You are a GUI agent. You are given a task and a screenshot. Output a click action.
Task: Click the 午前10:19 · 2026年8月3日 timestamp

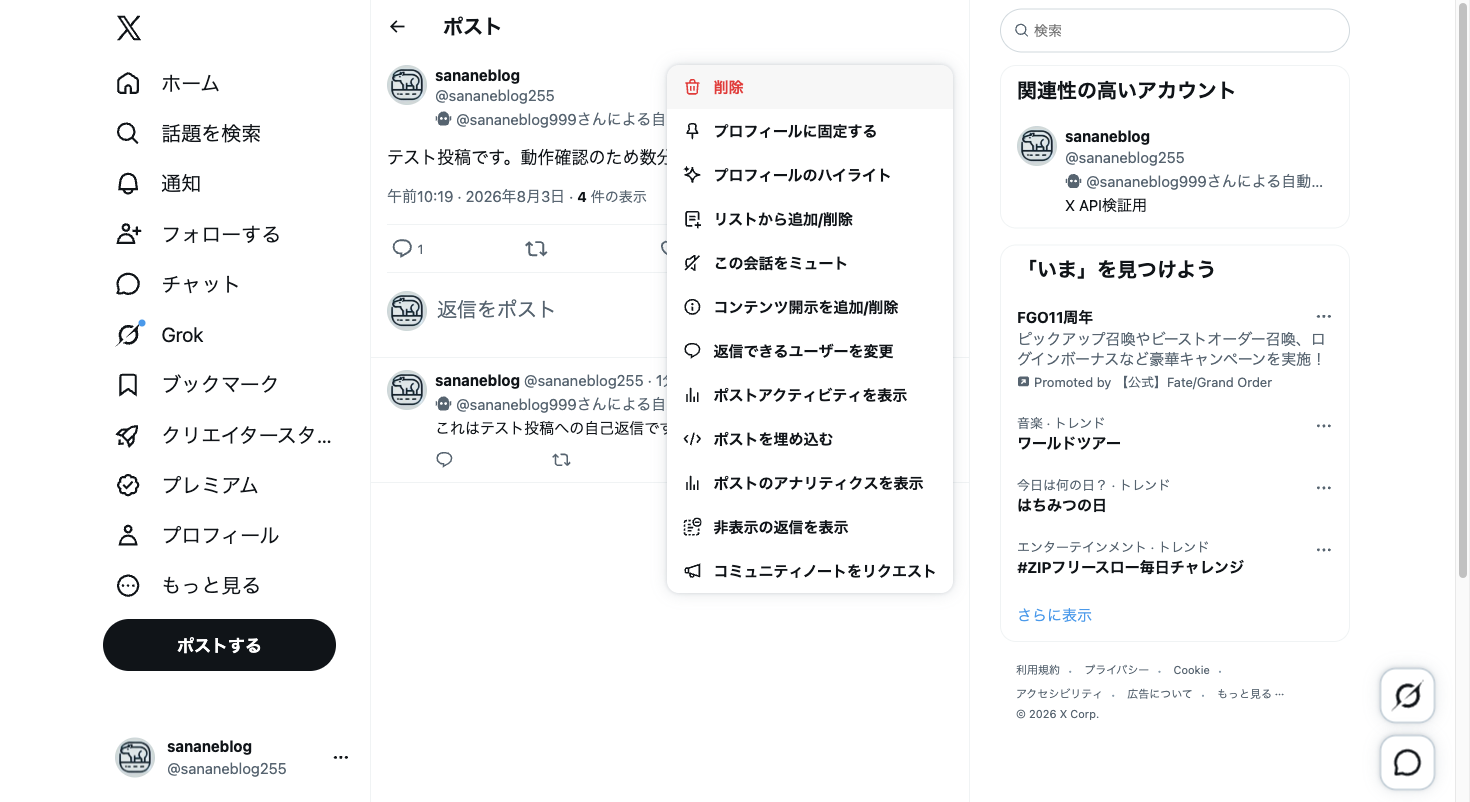tap(476, 197)
